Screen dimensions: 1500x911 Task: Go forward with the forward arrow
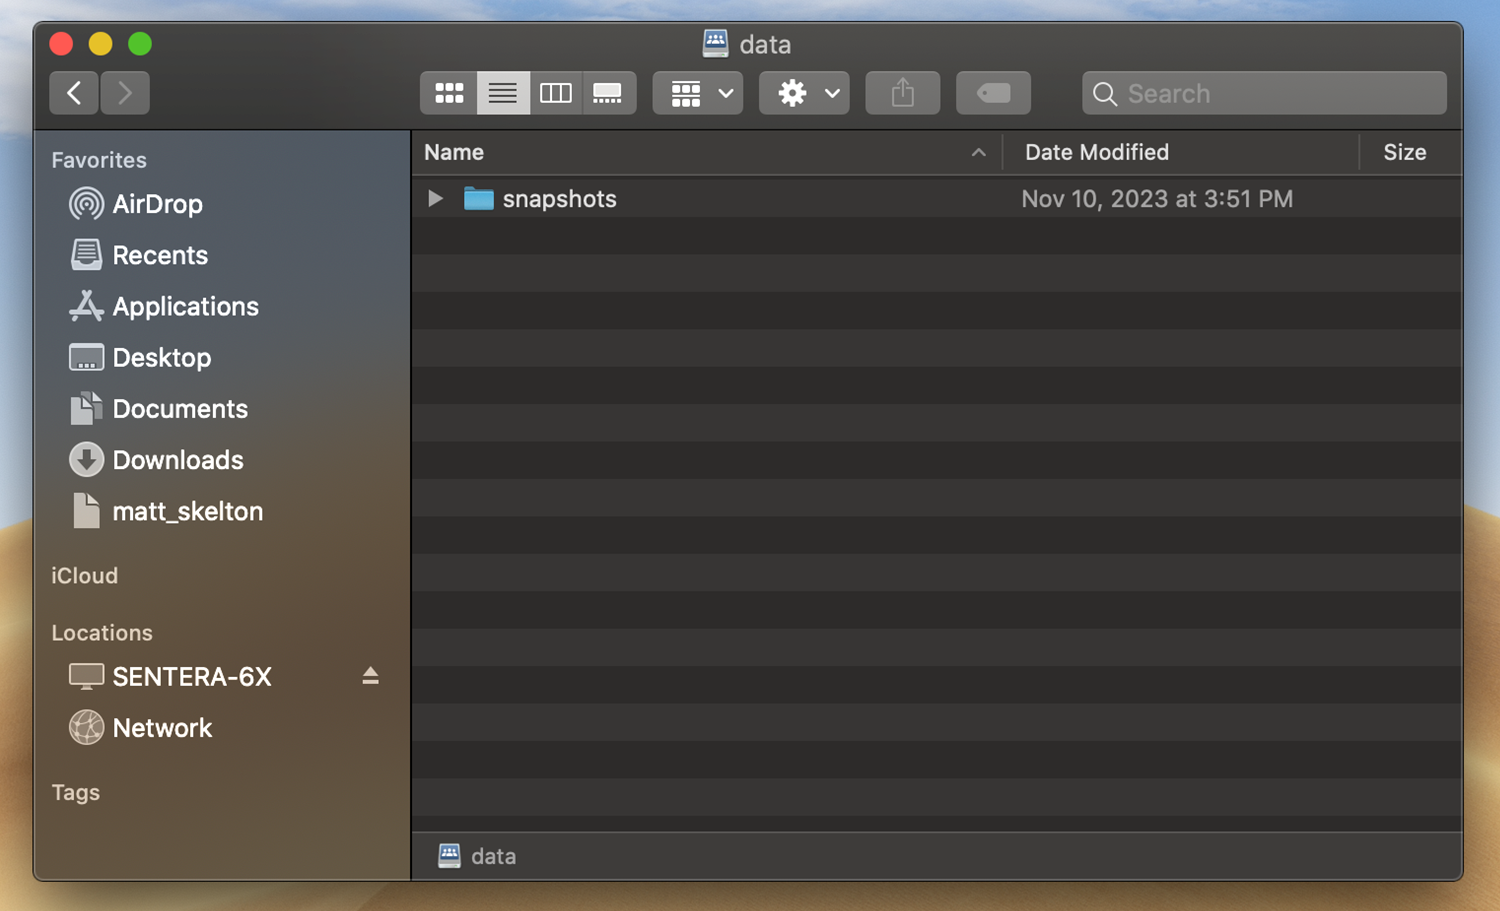point(125,93)
